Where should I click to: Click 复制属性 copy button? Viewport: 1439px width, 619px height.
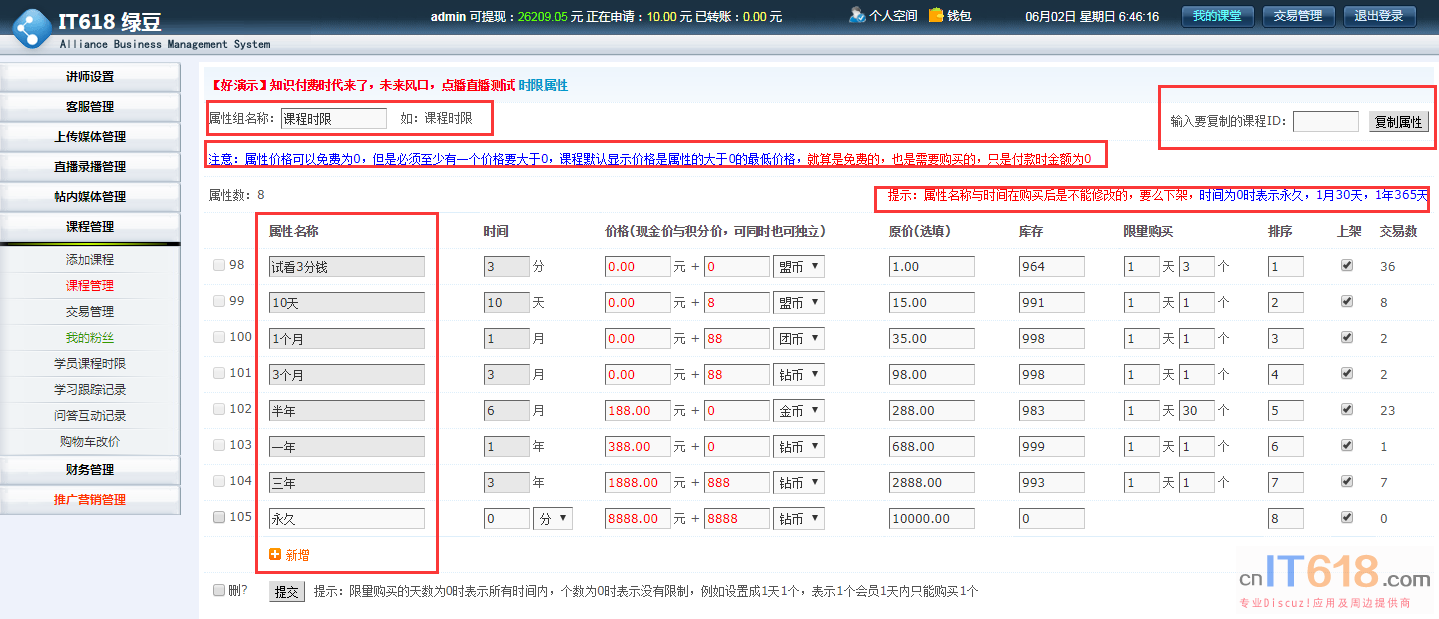point(1398,122)
